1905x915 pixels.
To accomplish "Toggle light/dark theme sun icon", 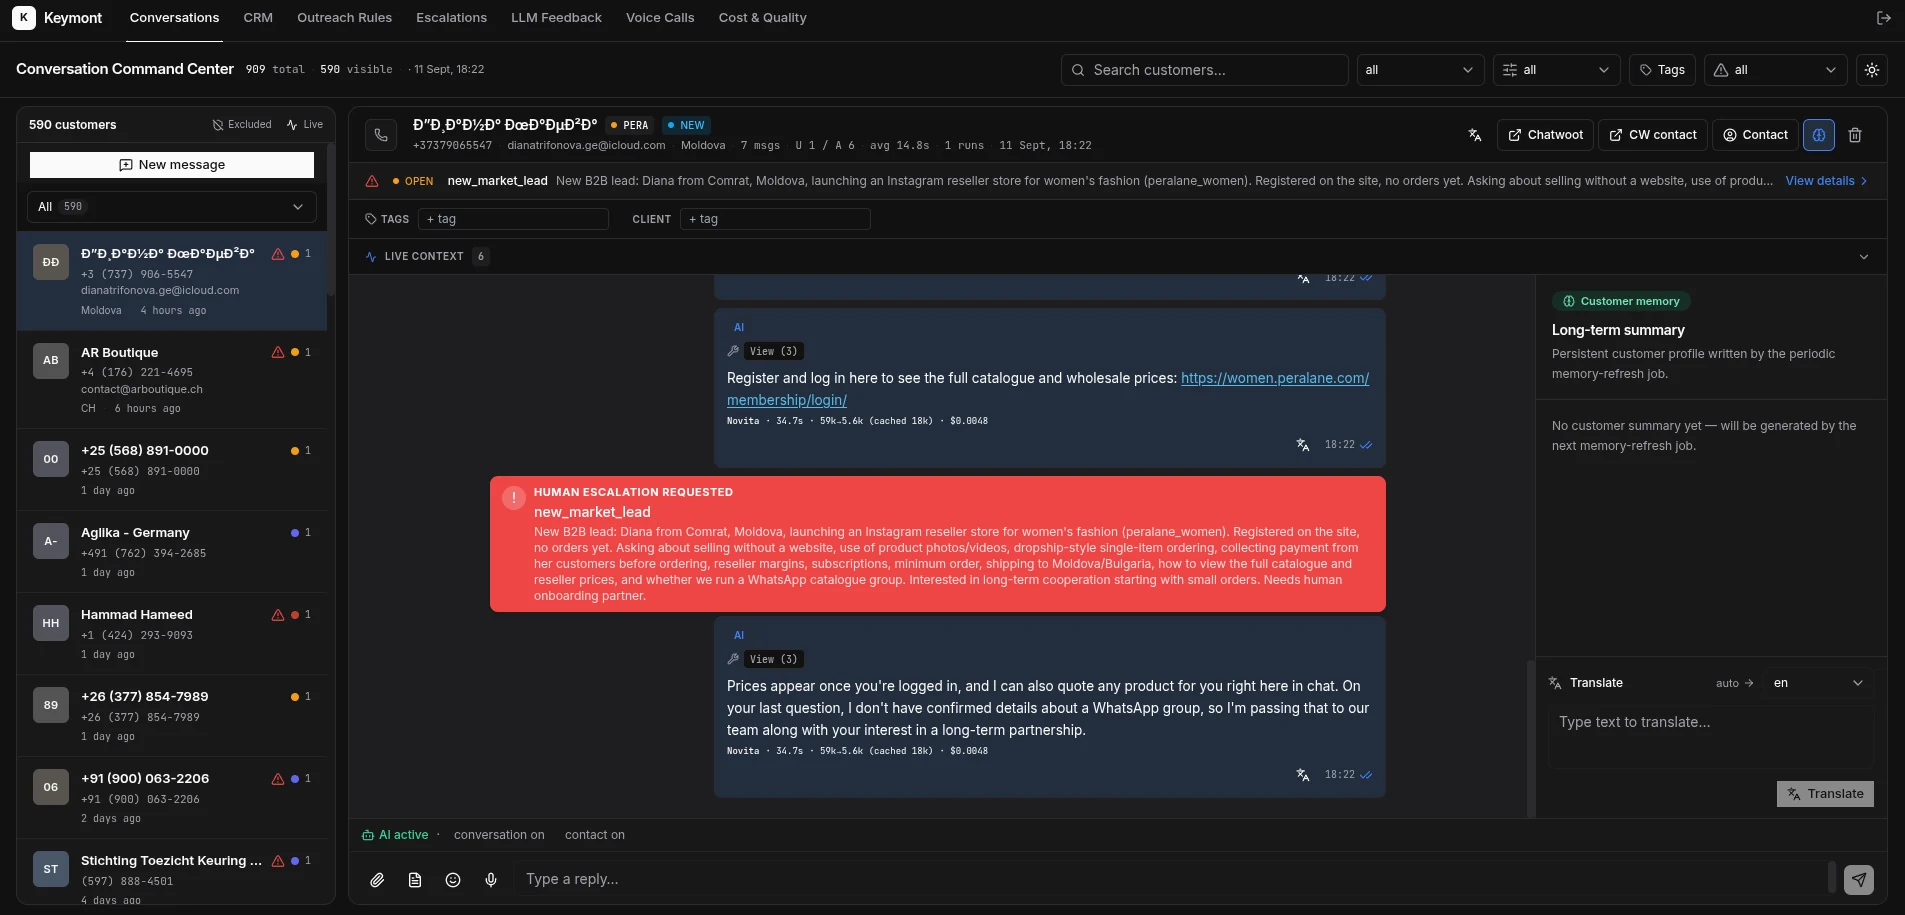I will [1872, 70].
